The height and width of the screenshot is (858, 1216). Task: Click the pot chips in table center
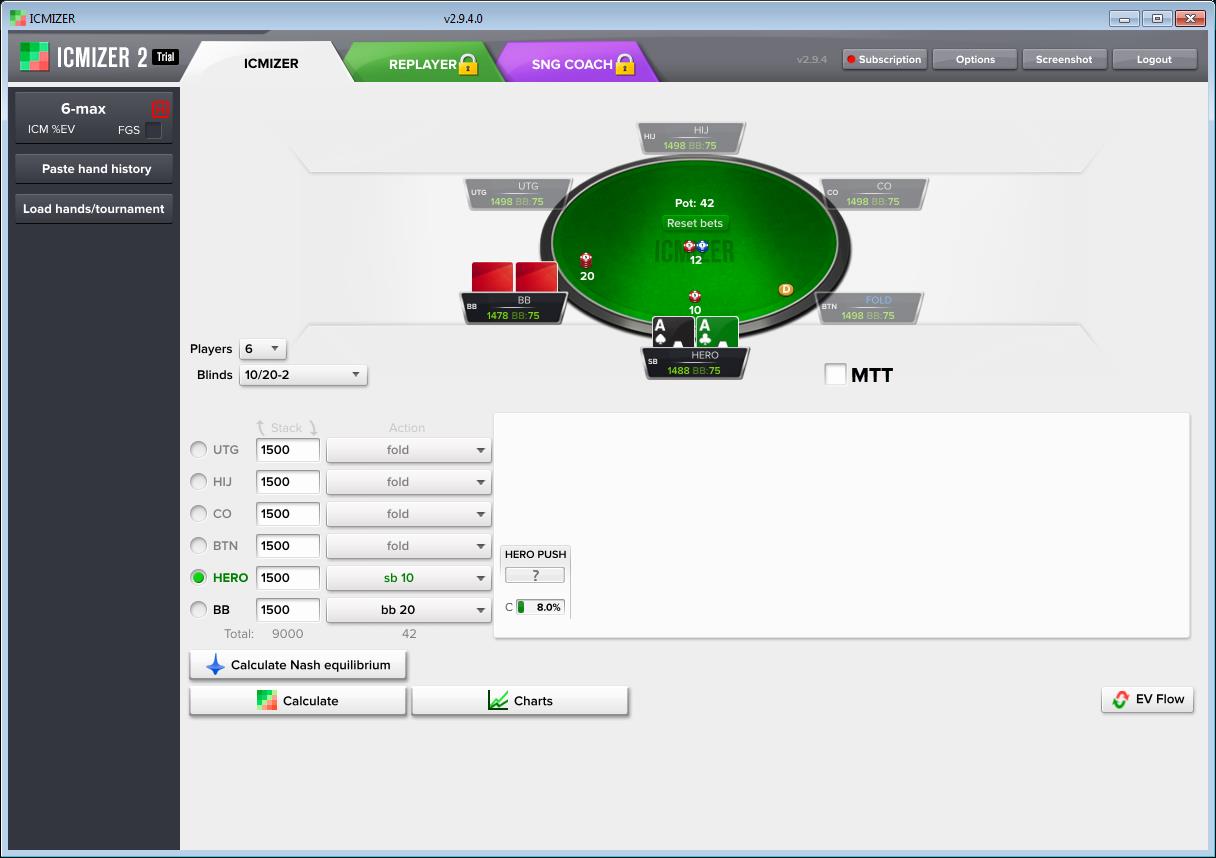(x=695, y=246)
